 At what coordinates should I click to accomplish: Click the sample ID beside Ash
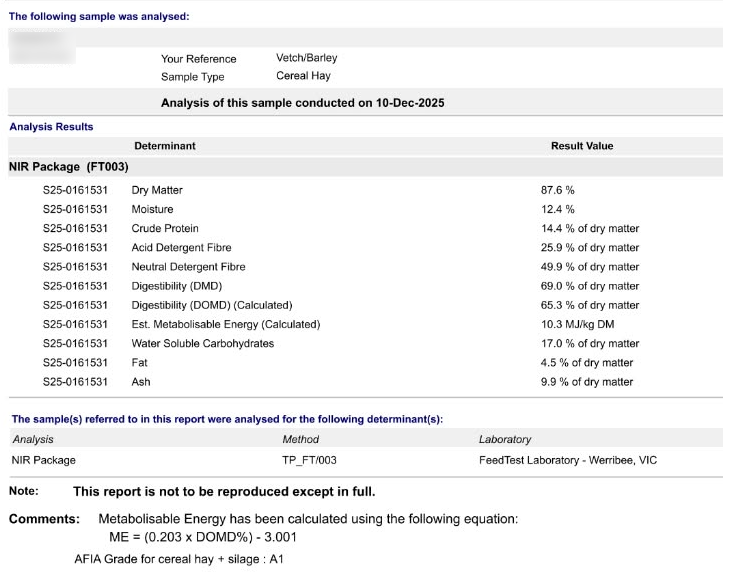(x=75, y=382)
